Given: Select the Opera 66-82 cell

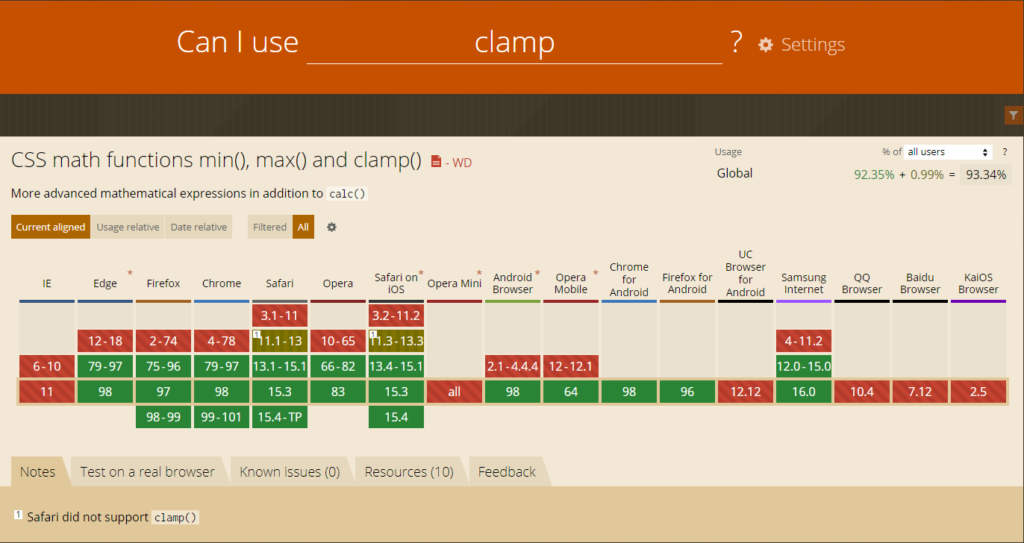Looking at the screenshot, I should 338,366.
